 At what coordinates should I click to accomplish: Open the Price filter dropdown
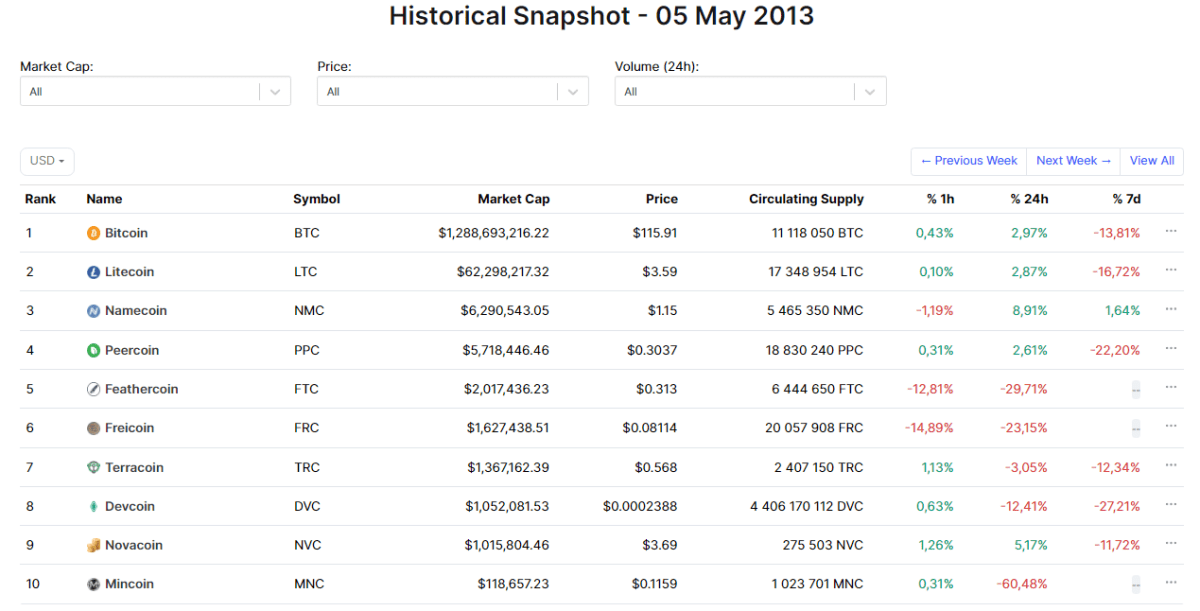pyautogui.click(x=452, y=90)
